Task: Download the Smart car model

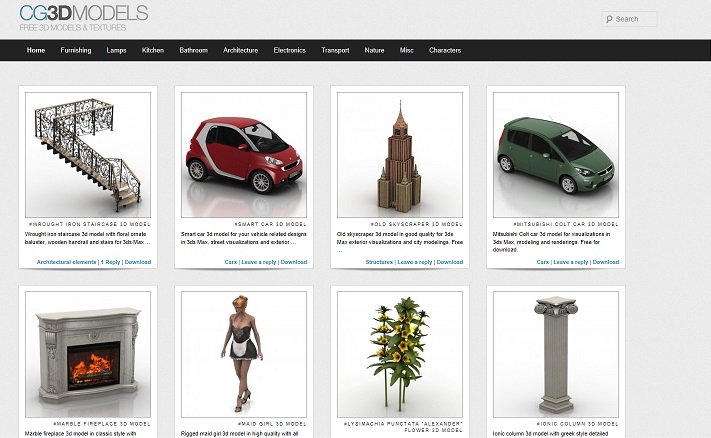Action: 294,262
